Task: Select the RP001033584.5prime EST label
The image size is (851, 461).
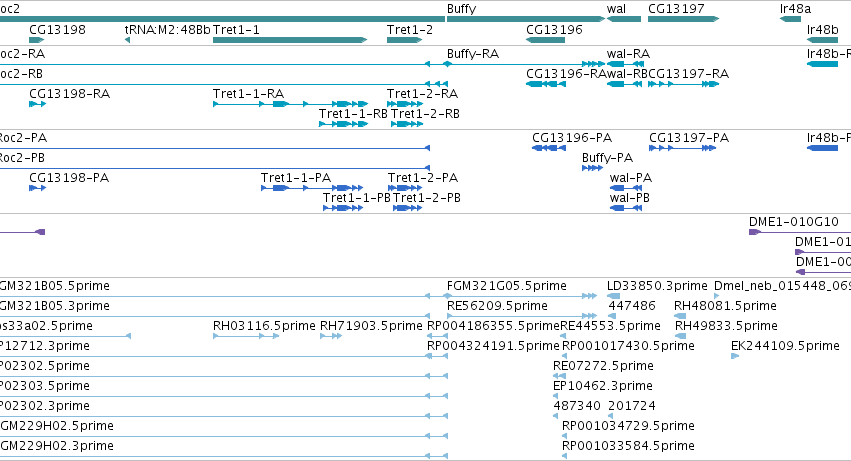Action: pos(628,446)
